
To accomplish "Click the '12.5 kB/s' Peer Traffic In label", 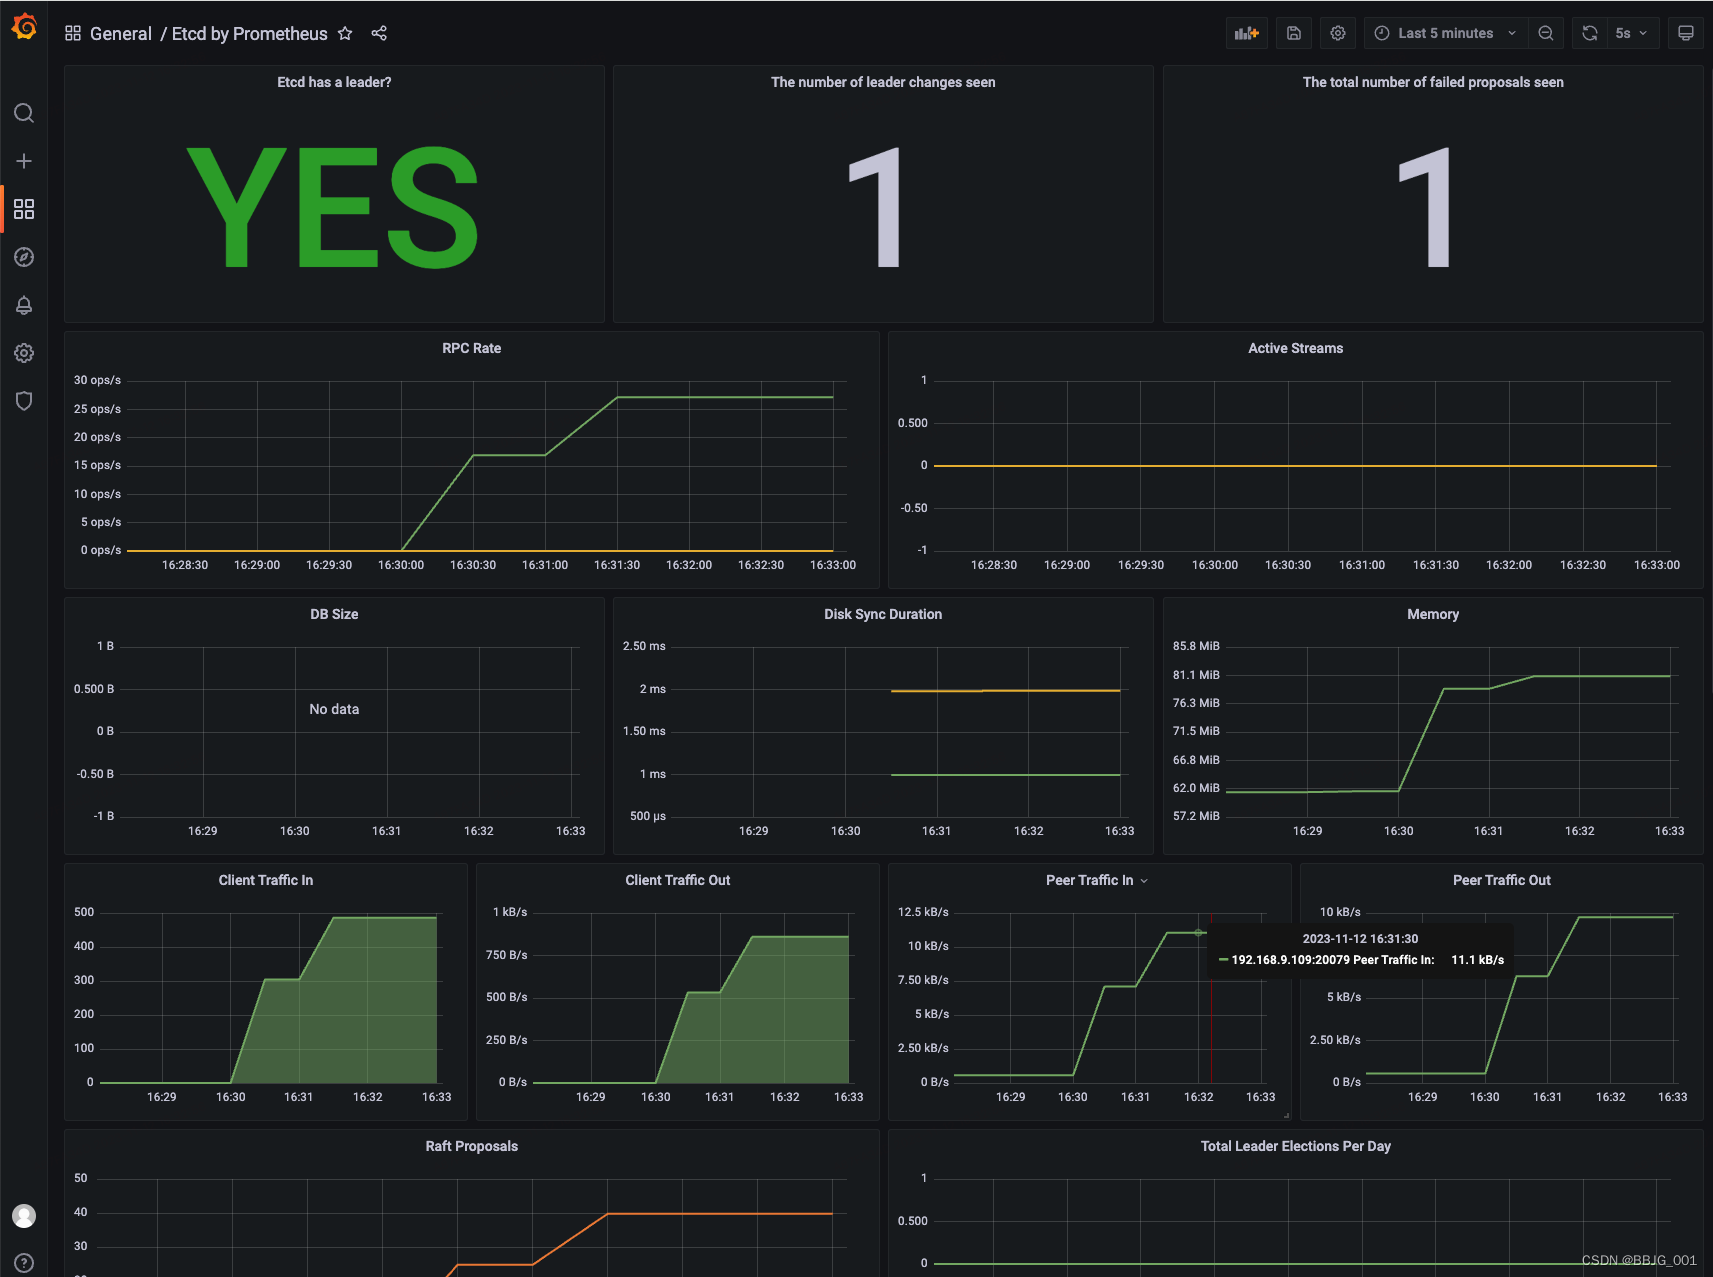I will (x=923, y=912).
